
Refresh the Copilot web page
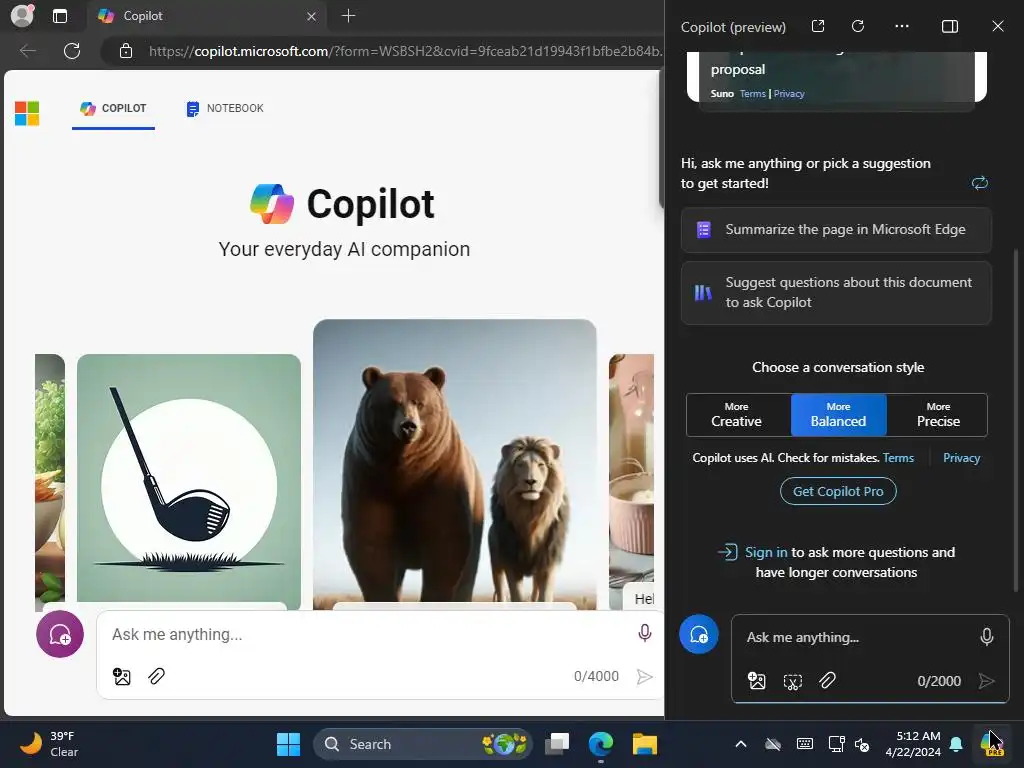pyautogui.click(x=72, y=51)
